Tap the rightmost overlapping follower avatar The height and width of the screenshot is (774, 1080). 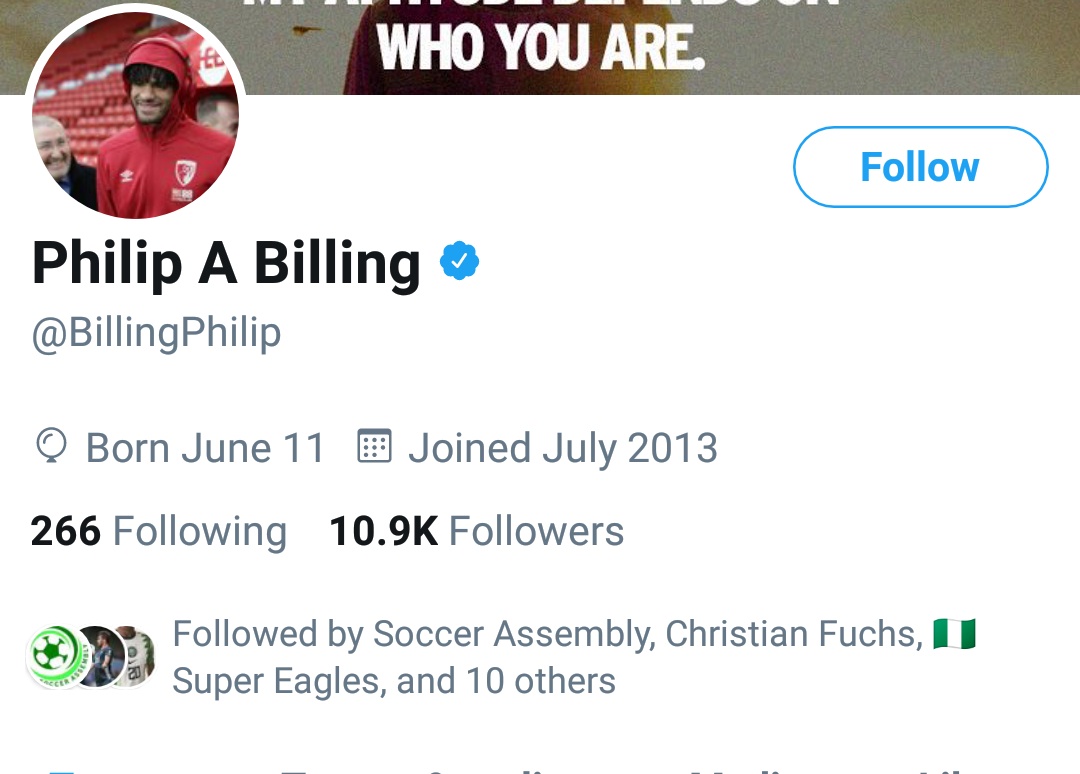[140, 657]
